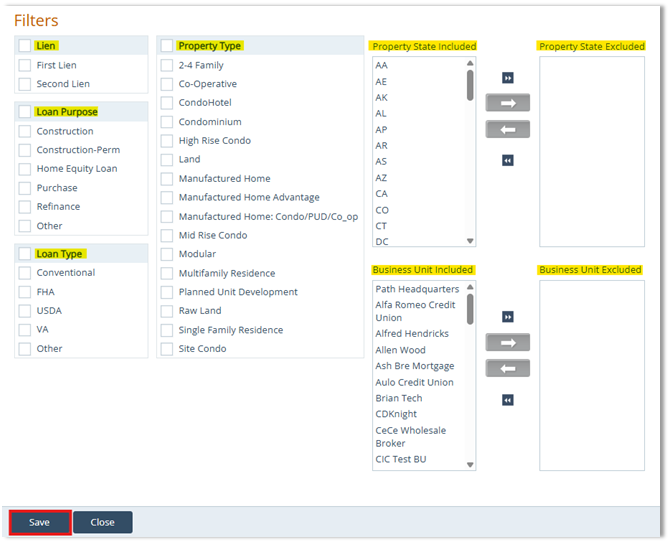Click the Property State move-right arrow button
The image size is (670, 542).
coord(507,103)
